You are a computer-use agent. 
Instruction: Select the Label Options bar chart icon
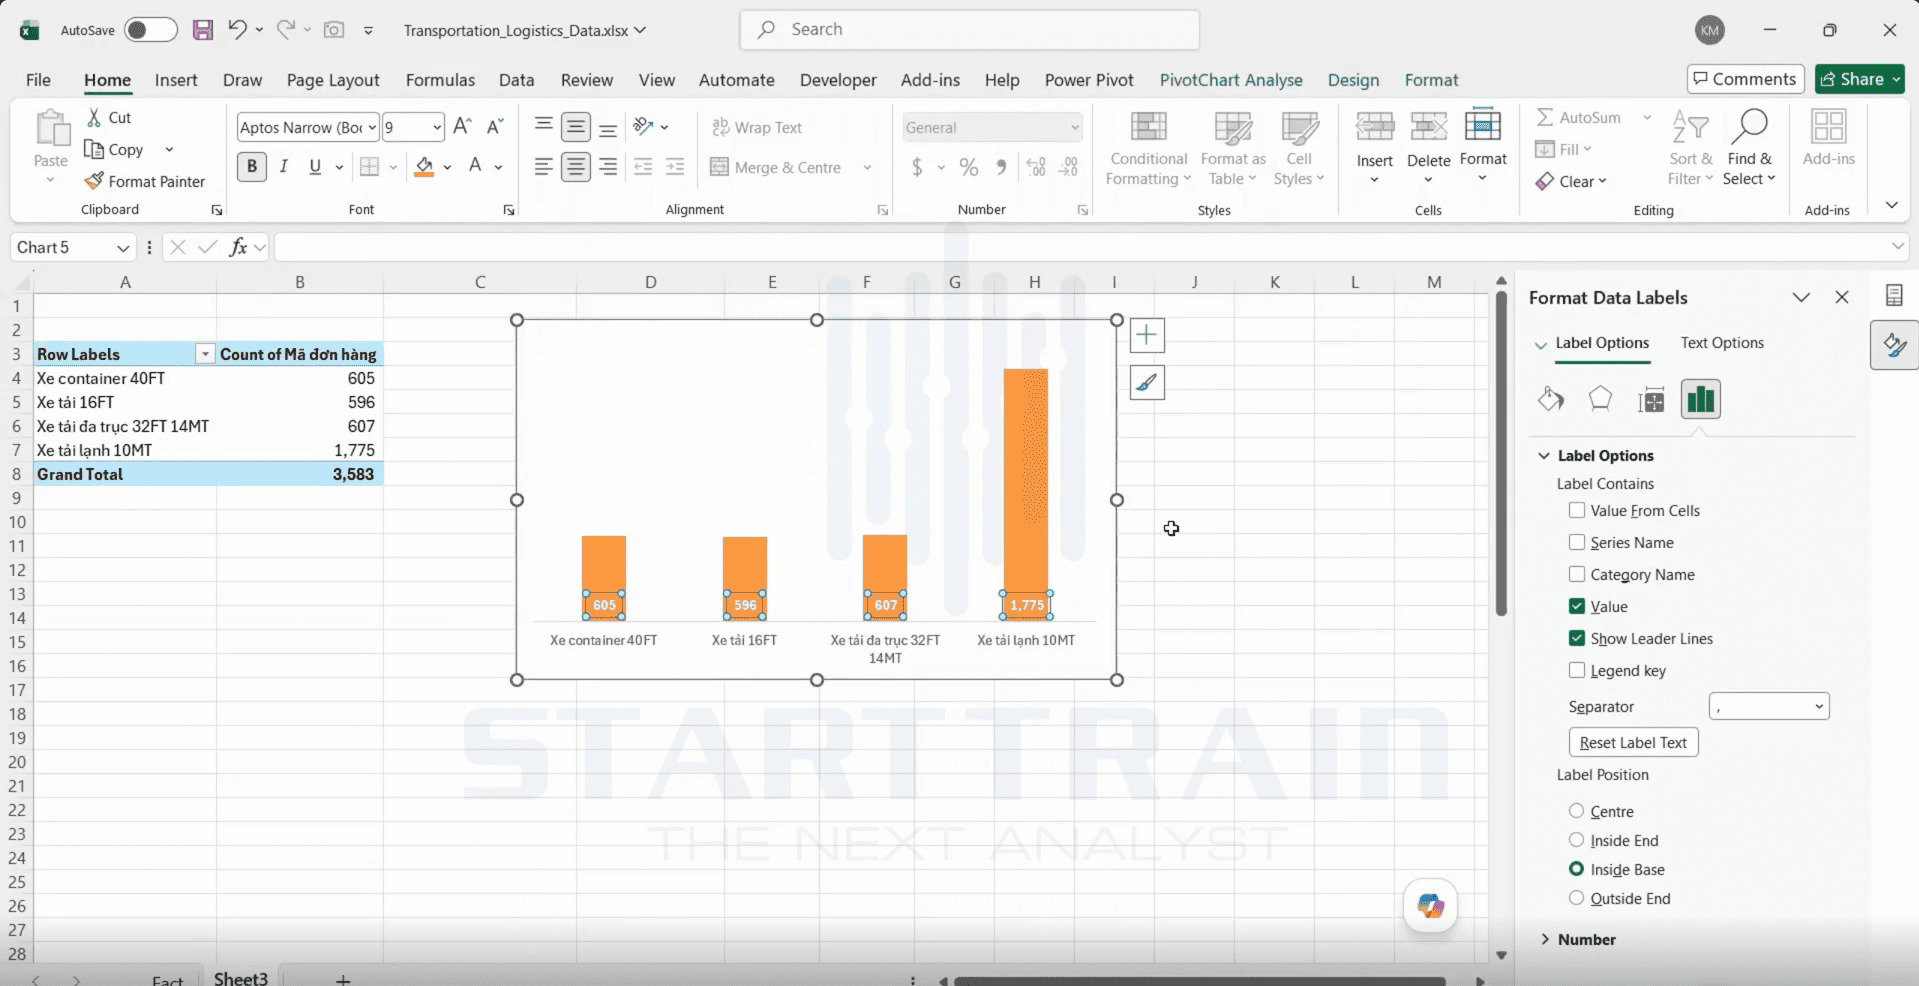[1701, 400]
